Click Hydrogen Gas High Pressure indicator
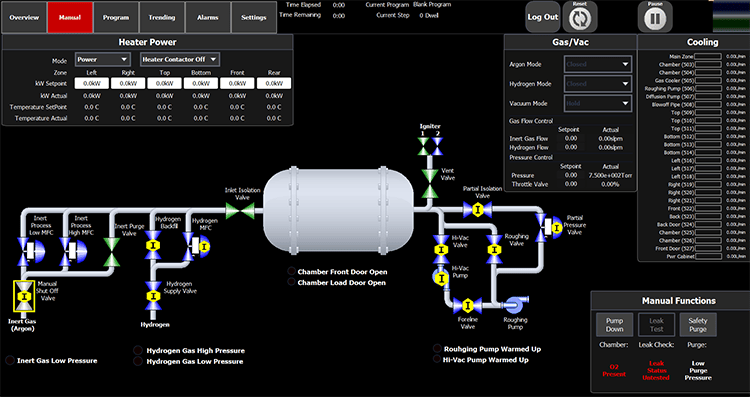 (x=138, y=351)
